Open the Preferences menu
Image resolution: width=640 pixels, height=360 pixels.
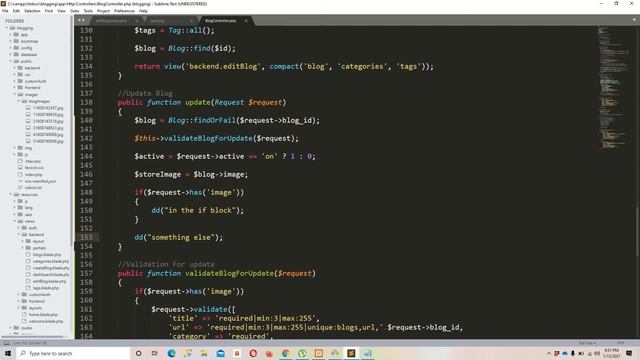tap(124, 11)
